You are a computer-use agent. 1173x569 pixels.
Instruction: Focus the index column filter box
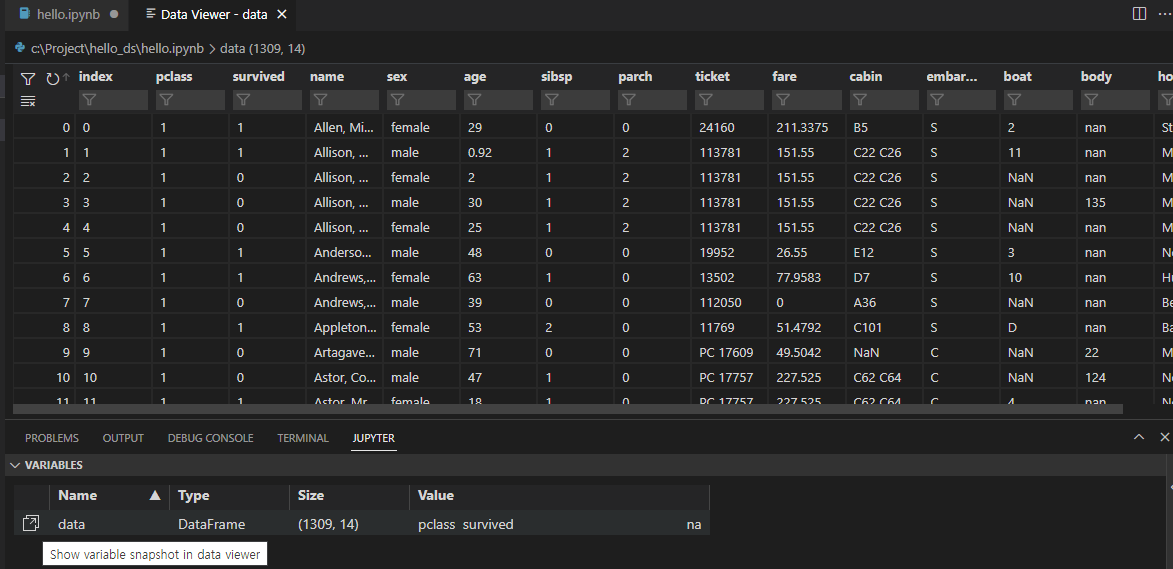point(114,100)
